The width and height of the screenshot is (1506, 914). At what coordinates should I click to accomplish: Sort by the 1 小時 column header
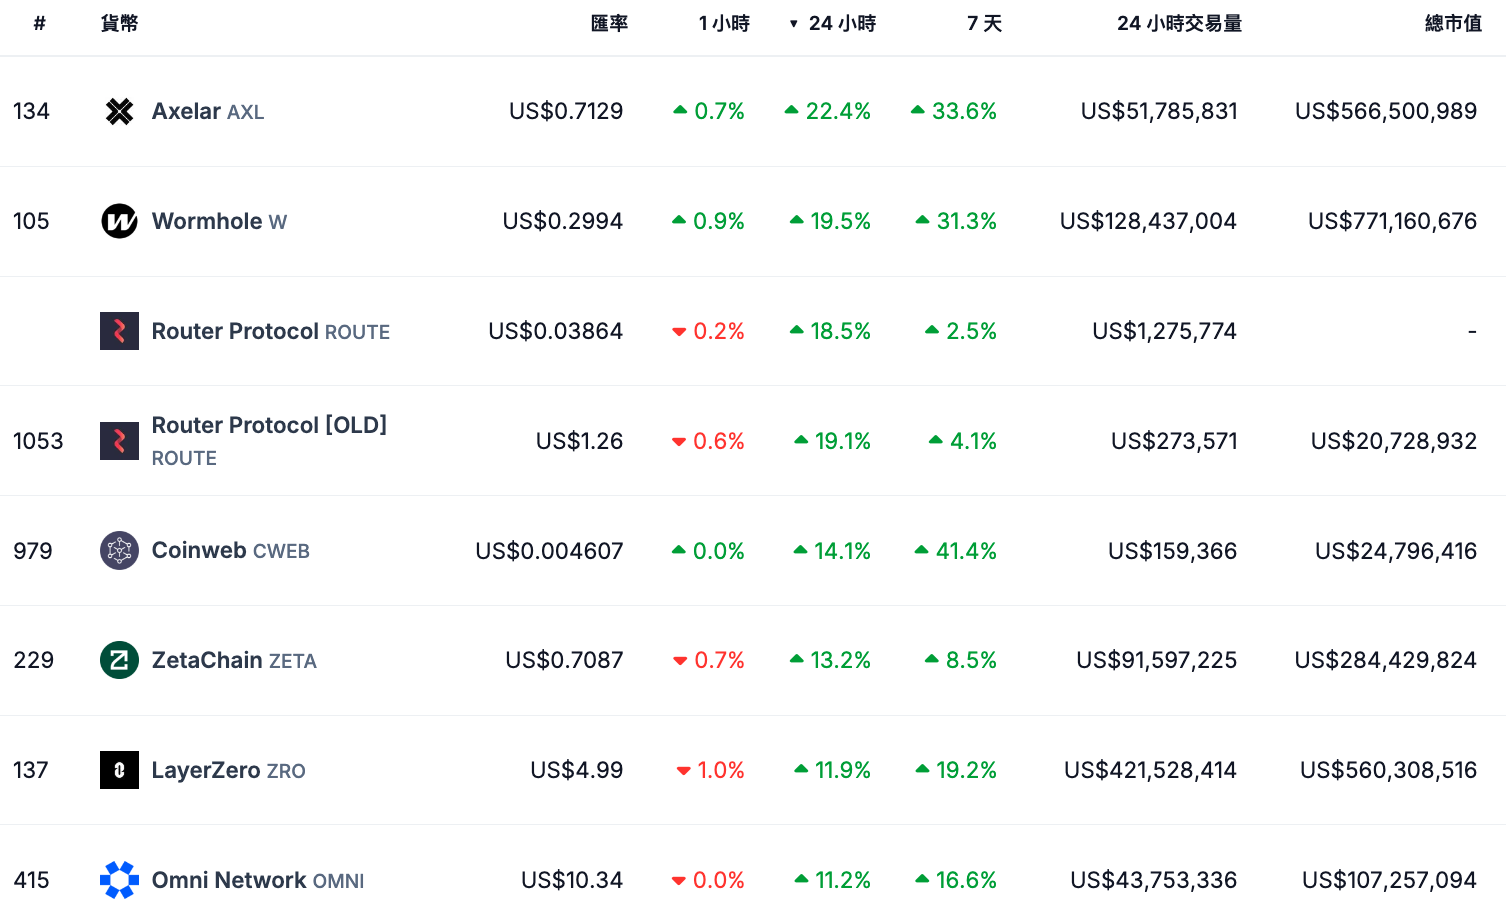(x=724, y=23)
